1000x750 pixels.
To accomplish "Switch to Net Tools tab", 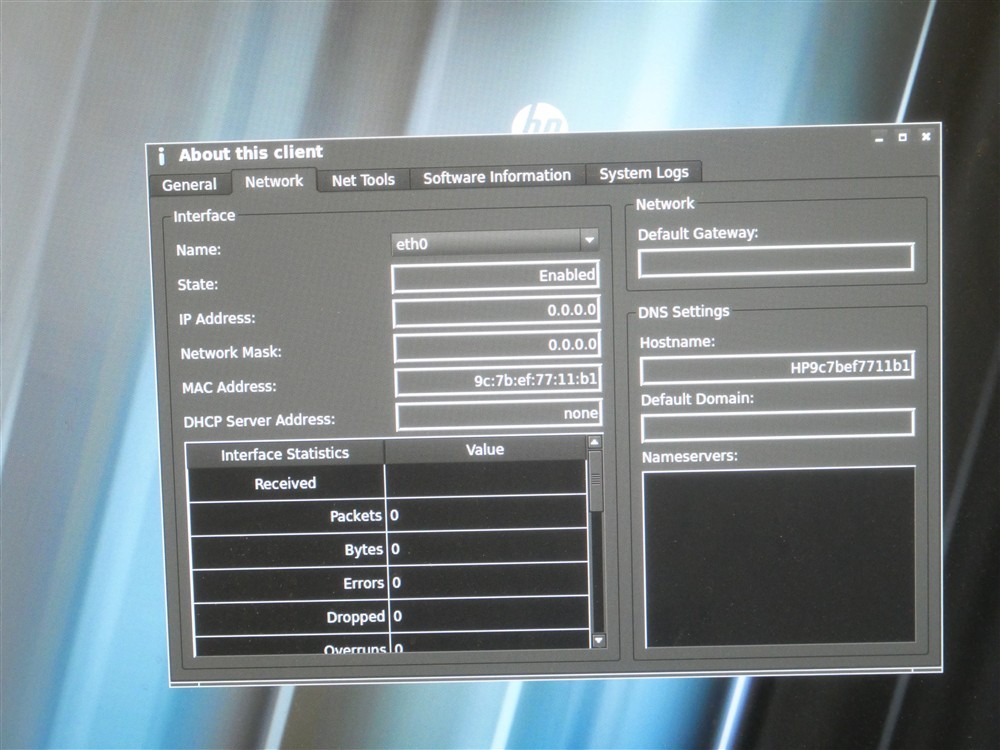I will [363, 180].
